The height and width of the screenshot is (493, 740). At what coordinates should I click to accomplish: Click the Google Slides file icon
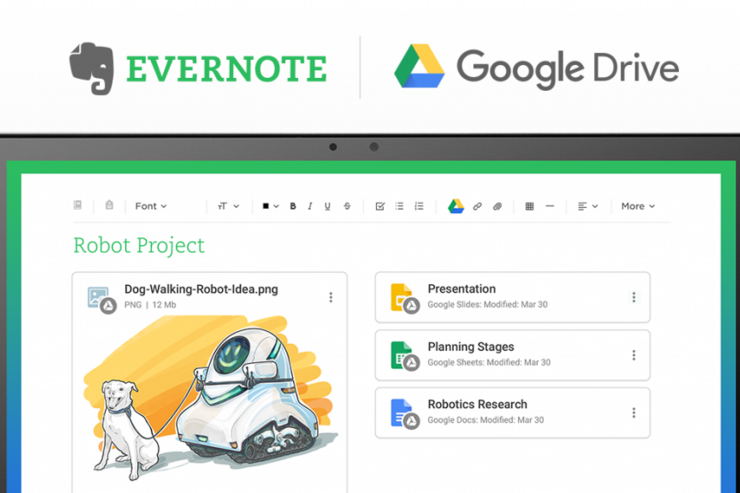click(404, 299)
